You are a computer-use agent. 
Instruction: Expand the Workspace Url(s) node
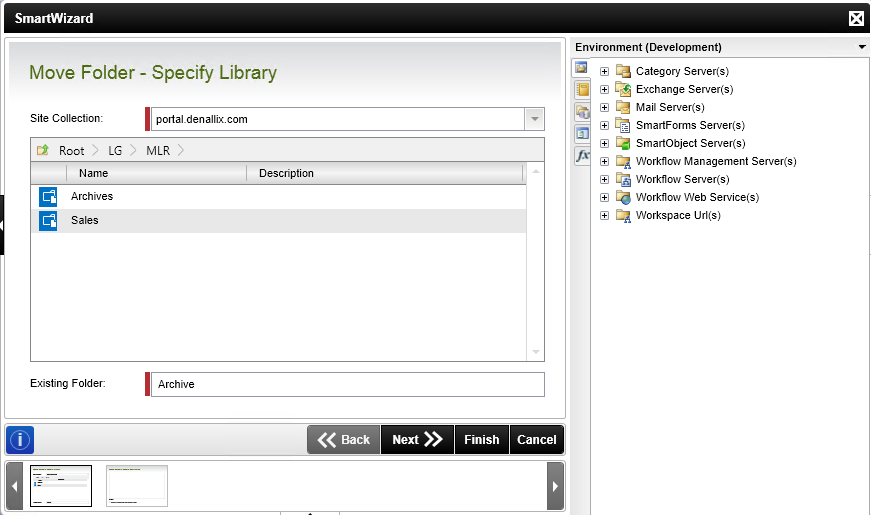tap(604, 216)
